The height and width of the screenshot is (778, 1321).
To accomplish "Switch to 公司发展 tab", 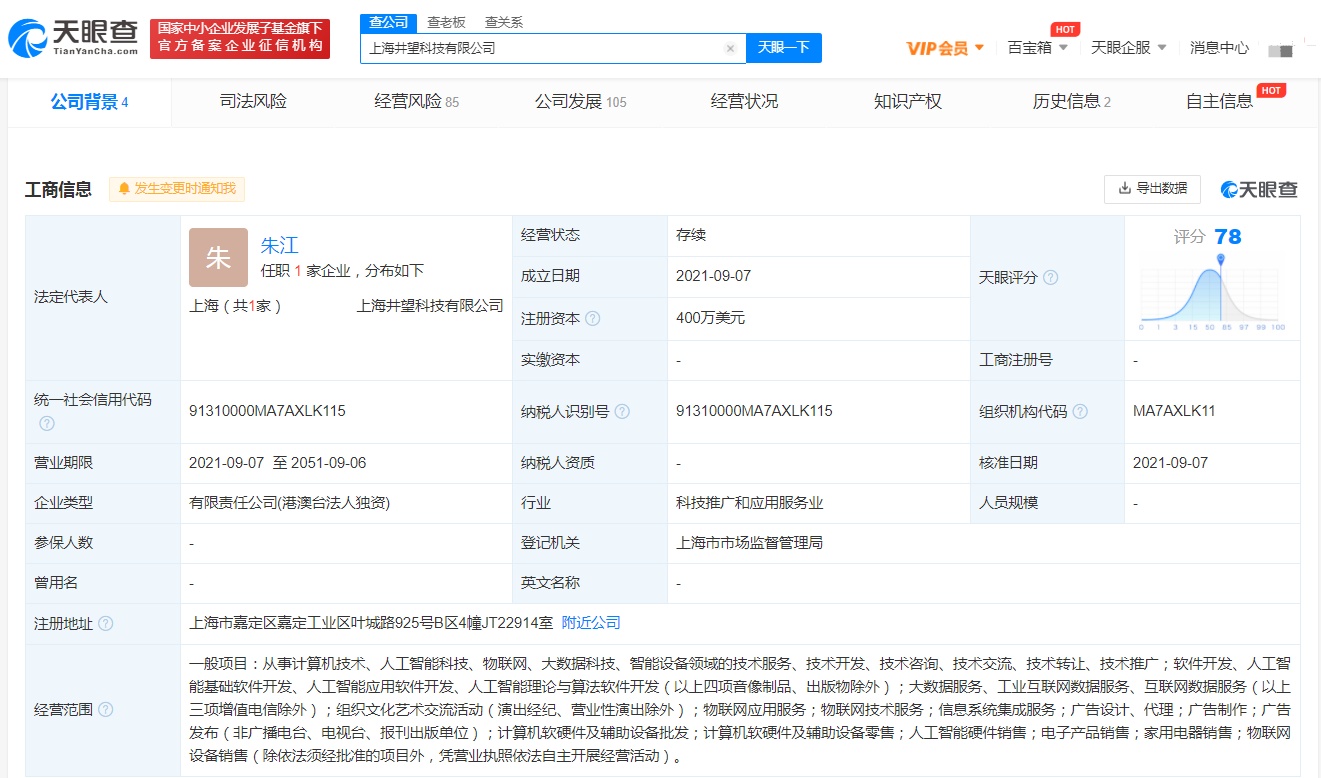I will click(x=580, y=101).
